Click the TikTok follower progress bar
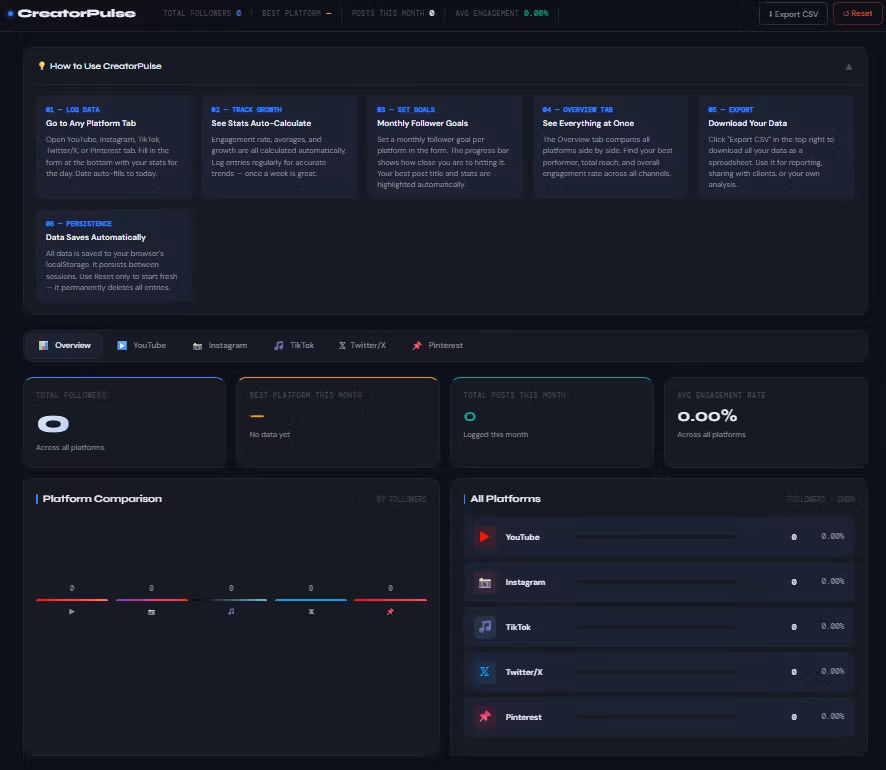The width and height of the screenshot is (886, 770). [x=657, y=627]
